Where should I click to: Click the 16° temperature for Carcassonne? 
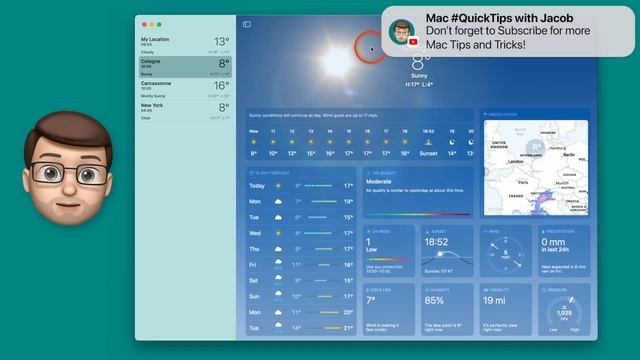(x=222, y=86)
